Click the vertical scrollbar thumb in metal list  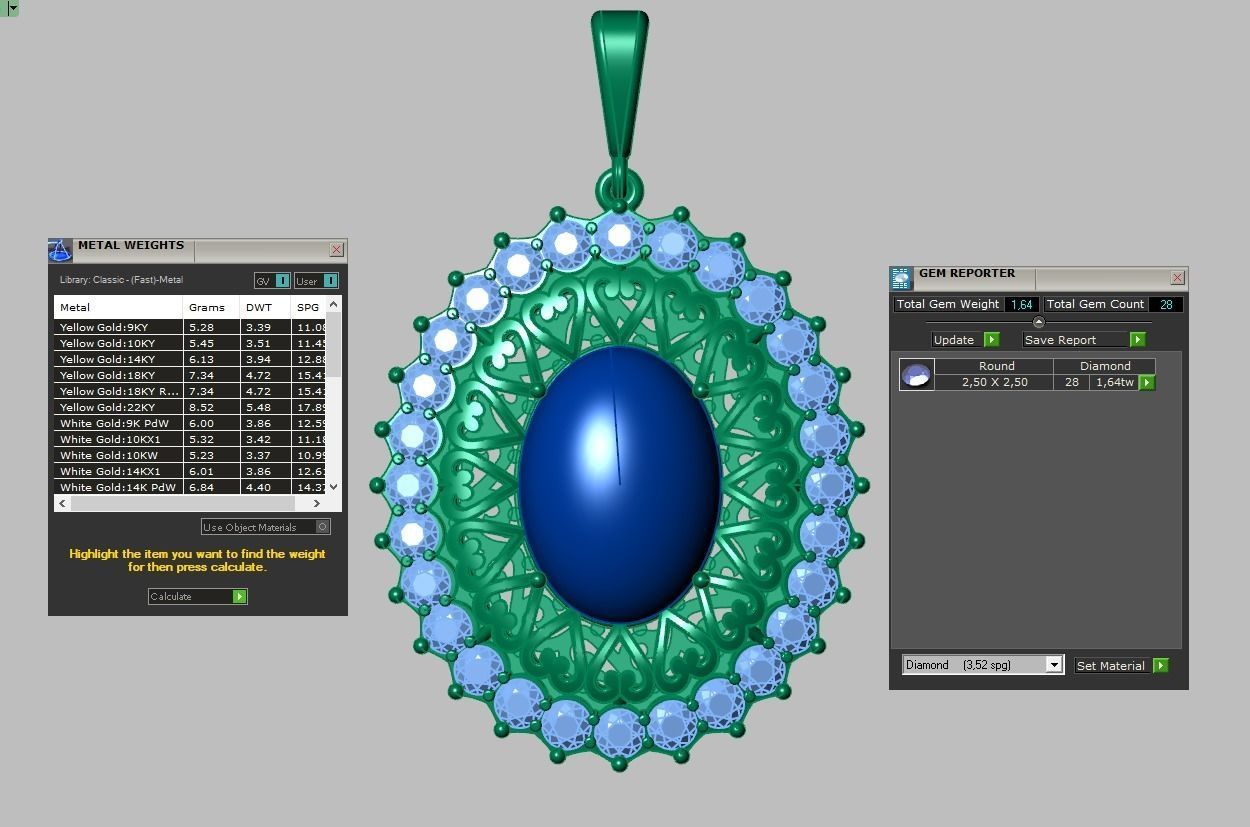coord(334,345)
